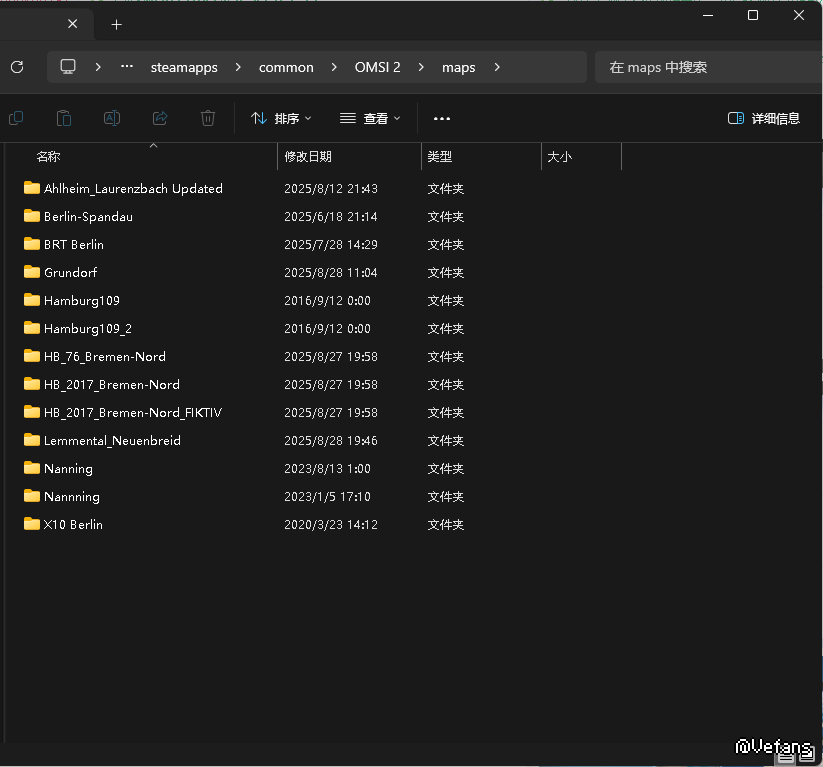Navigate to steamapps in breadcrumb
This screenshot has width=823, height=767.
point(182,67)
